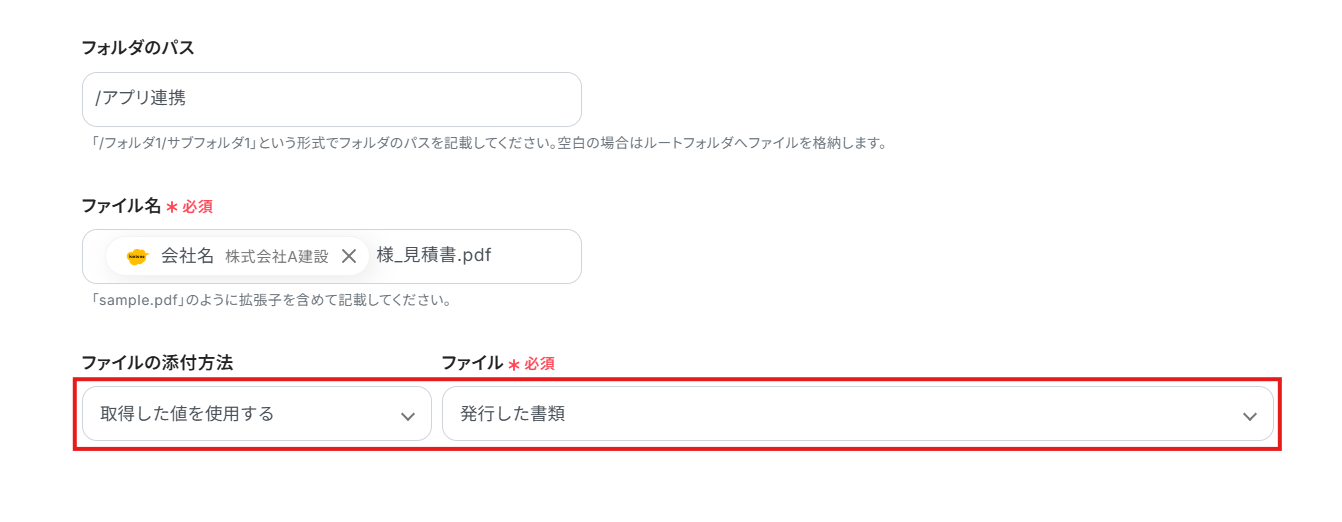Click the ファイルの添付方法 label
1342x522 pixels.
pos(157,363)
